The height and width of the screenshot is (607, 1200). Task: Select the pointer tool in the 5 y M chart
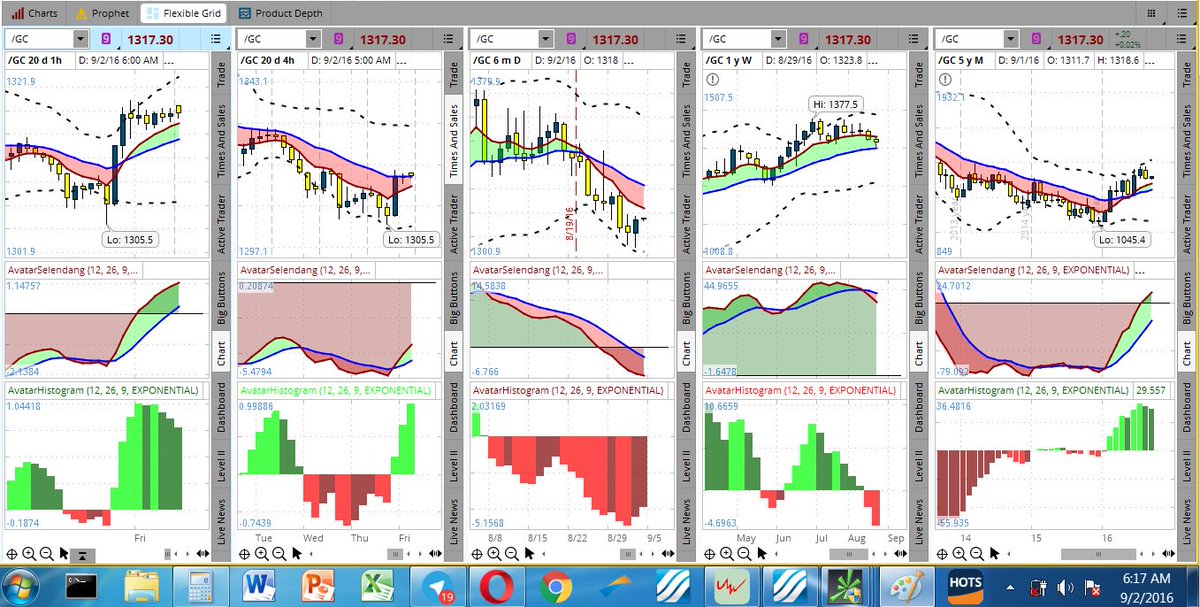coord(993,553)
